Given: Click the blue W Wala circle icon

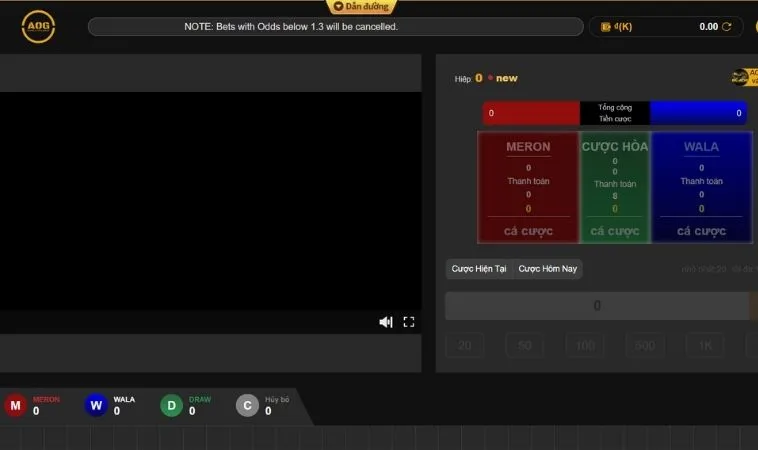Looking at the screenshot, I should tap(96, 405).
